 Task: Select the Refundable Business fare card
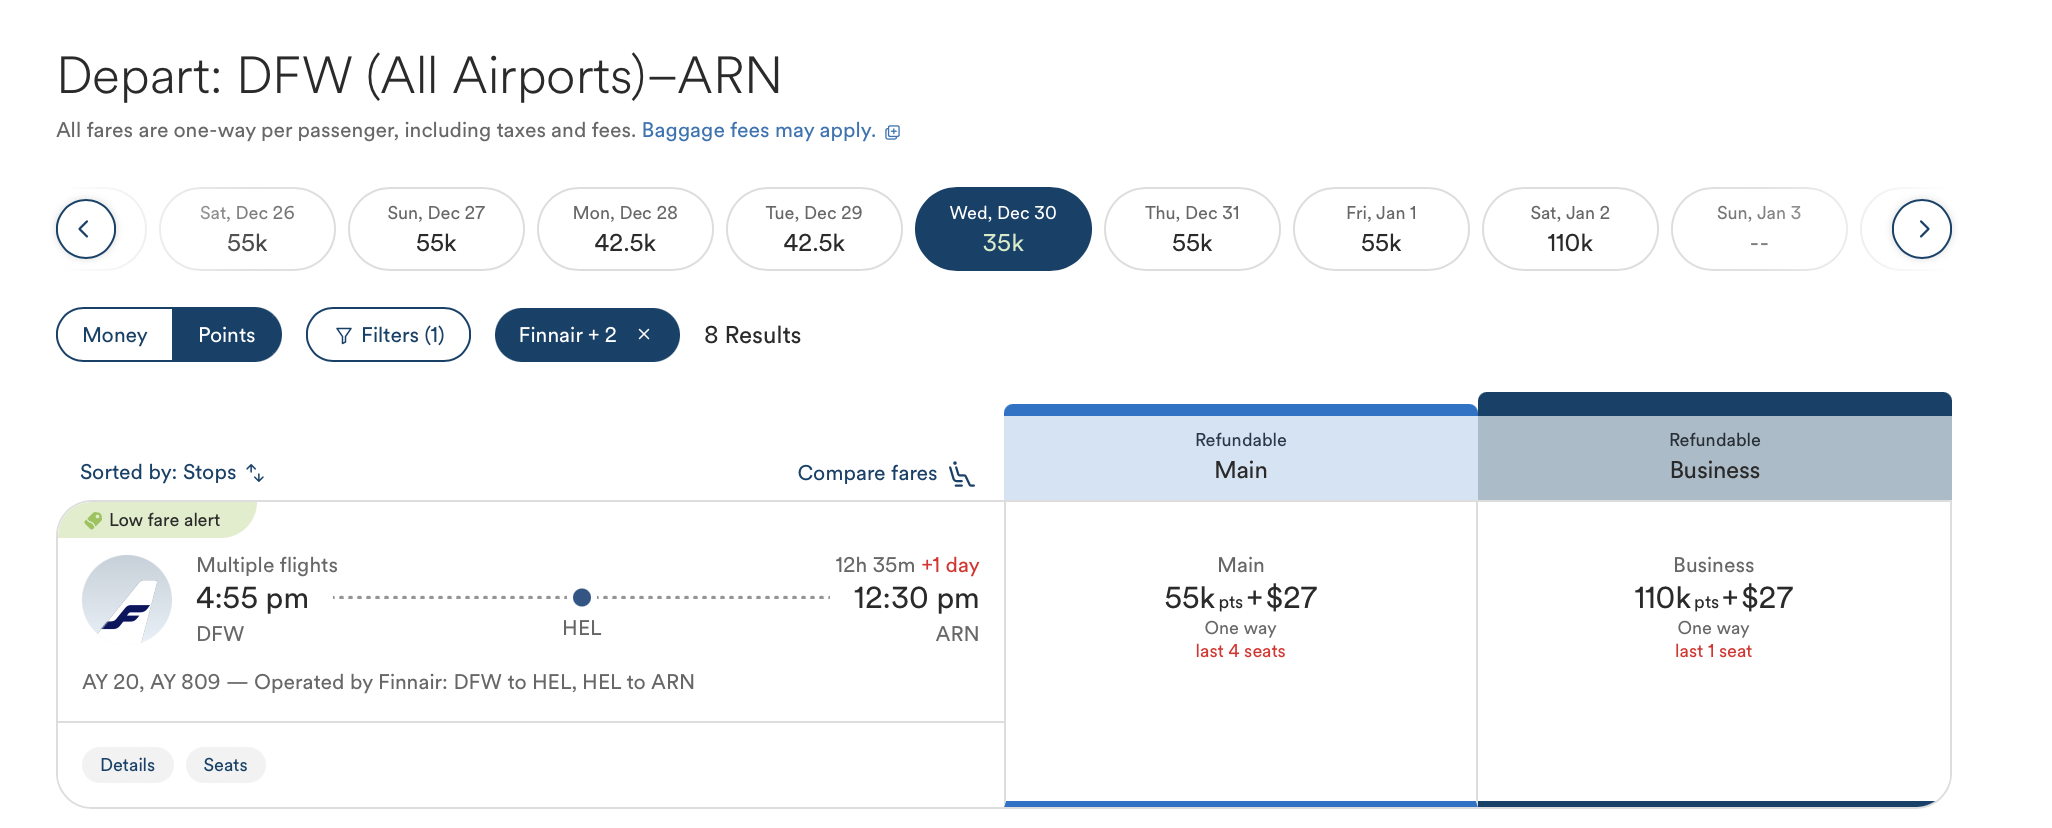pos(1713,600)
